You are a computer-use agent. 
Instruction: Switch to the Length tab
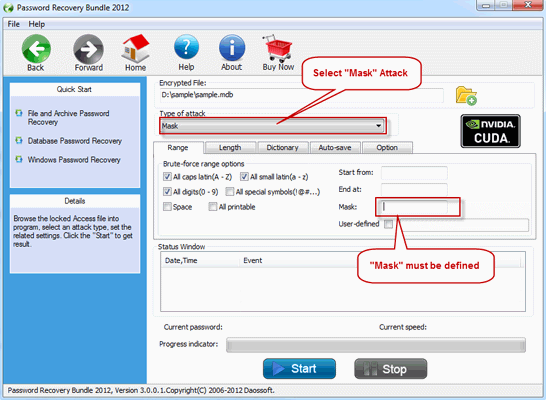click(230, 148)
